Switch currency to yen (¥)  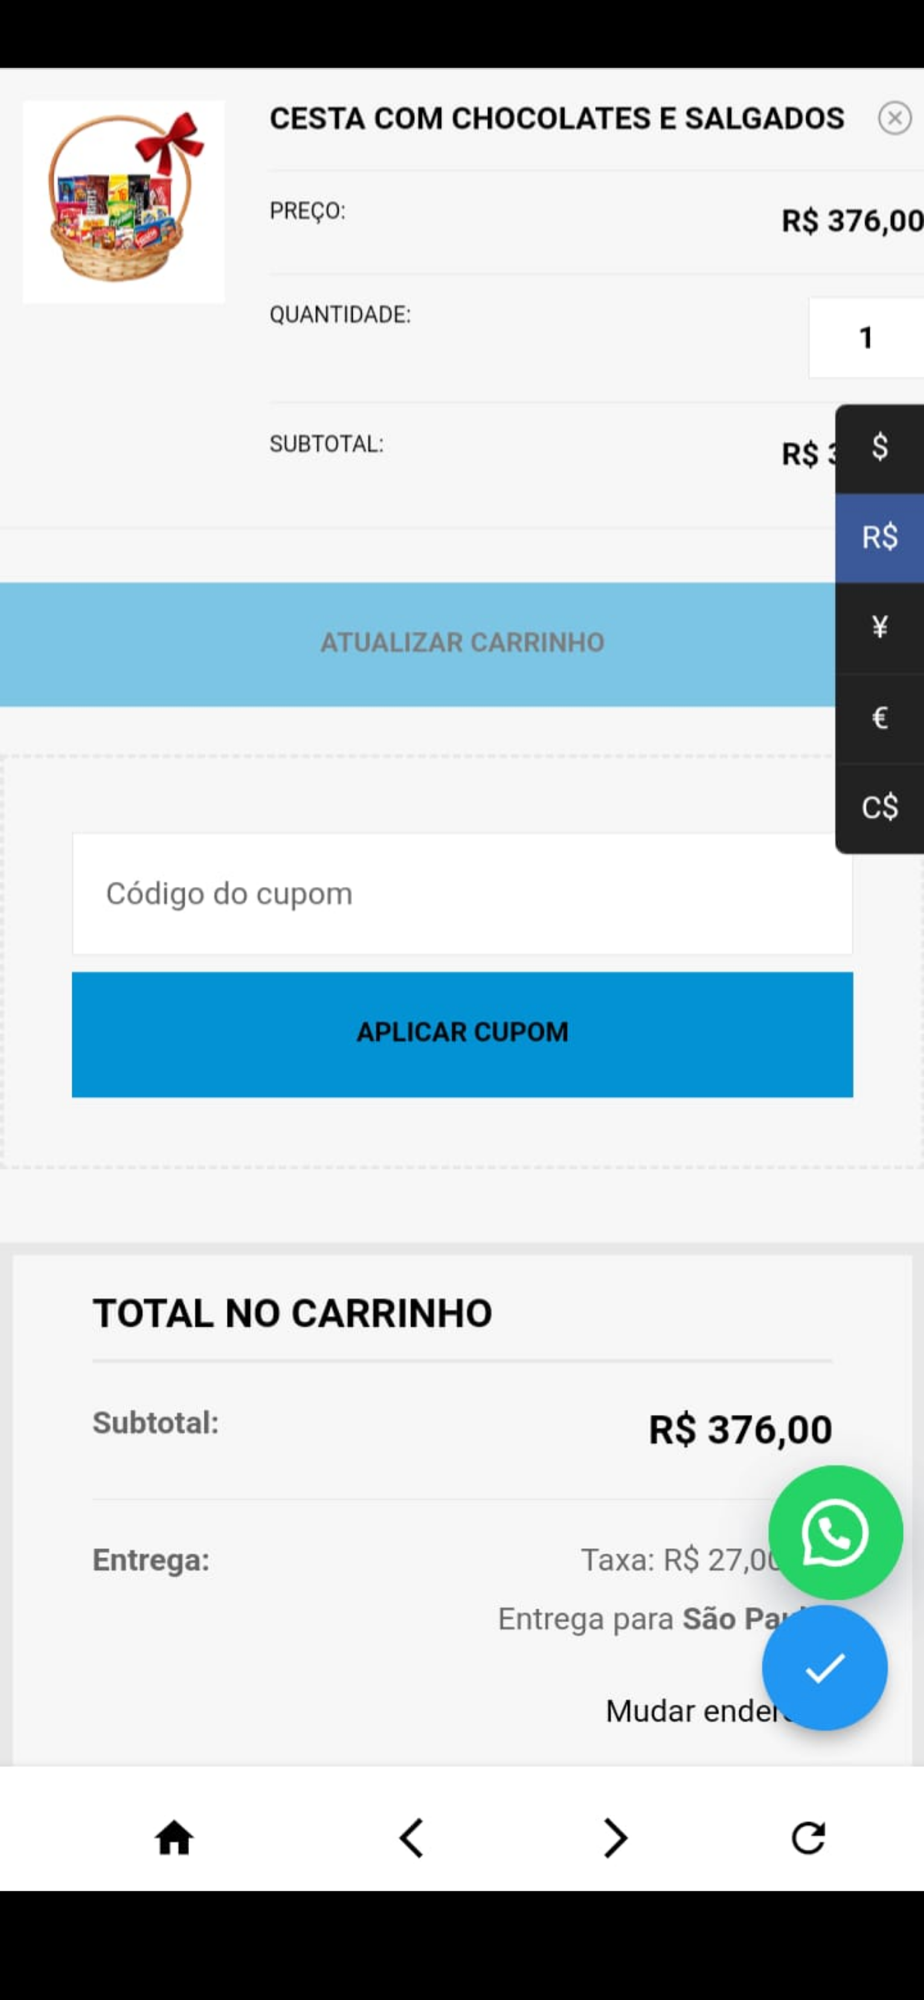point(880,628)
